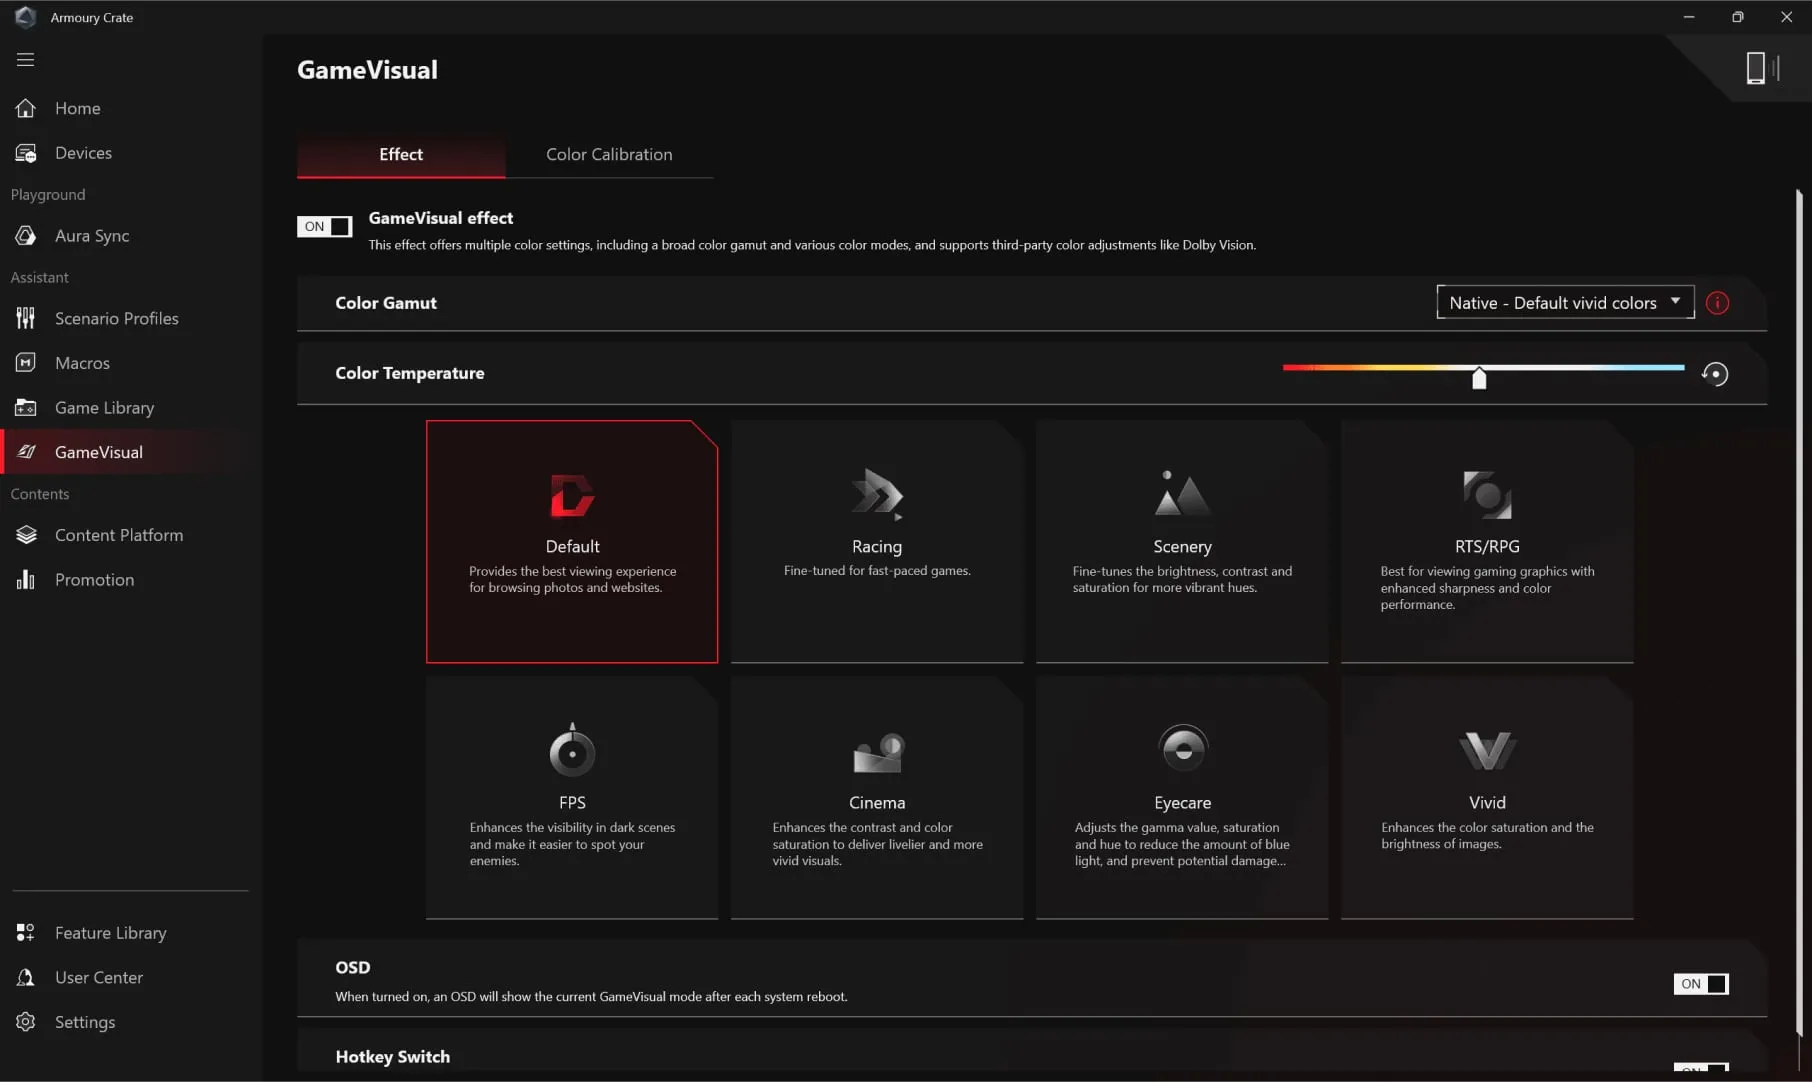Open Aura Sync icon in sidebar

(x=26, y=236)
